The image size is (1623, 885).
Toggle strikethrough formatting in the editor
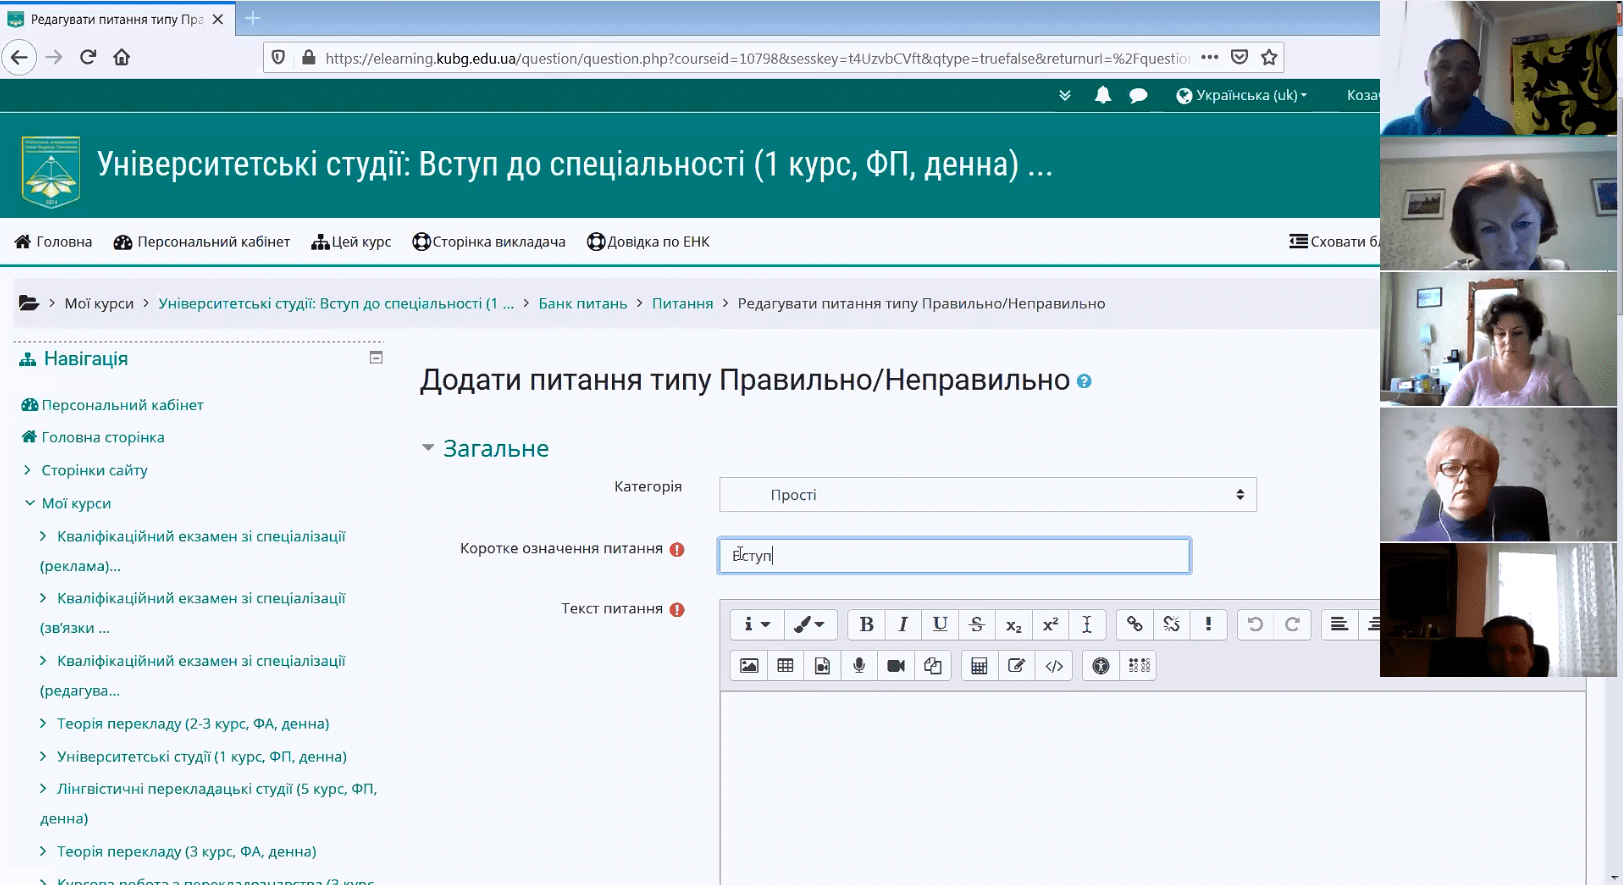coord(977,625)
